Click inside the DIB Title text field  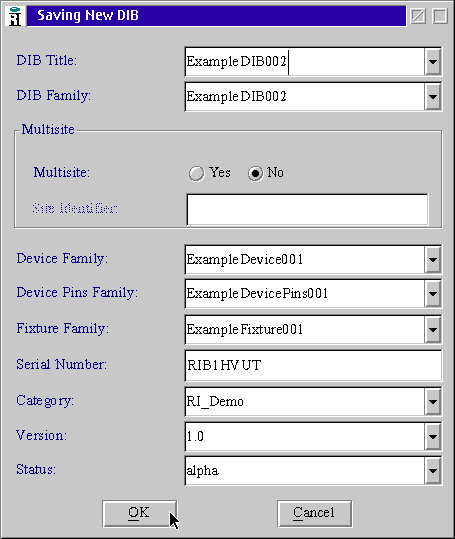[x=304, y=62]
